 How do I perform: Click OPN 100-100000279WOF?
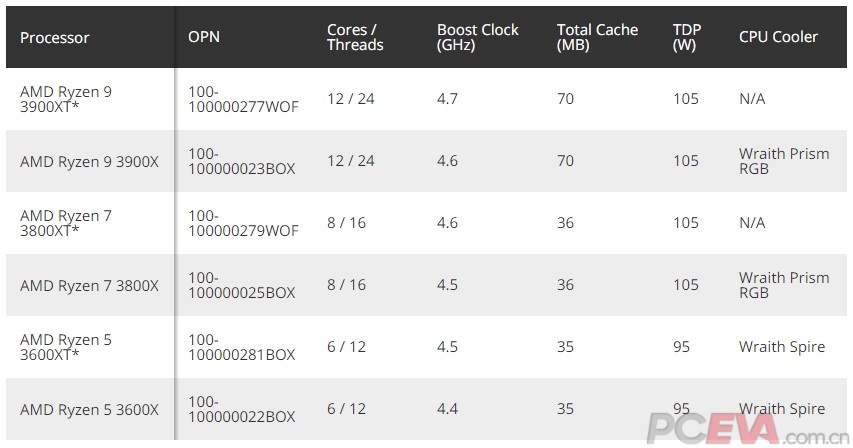pos(243,223)
